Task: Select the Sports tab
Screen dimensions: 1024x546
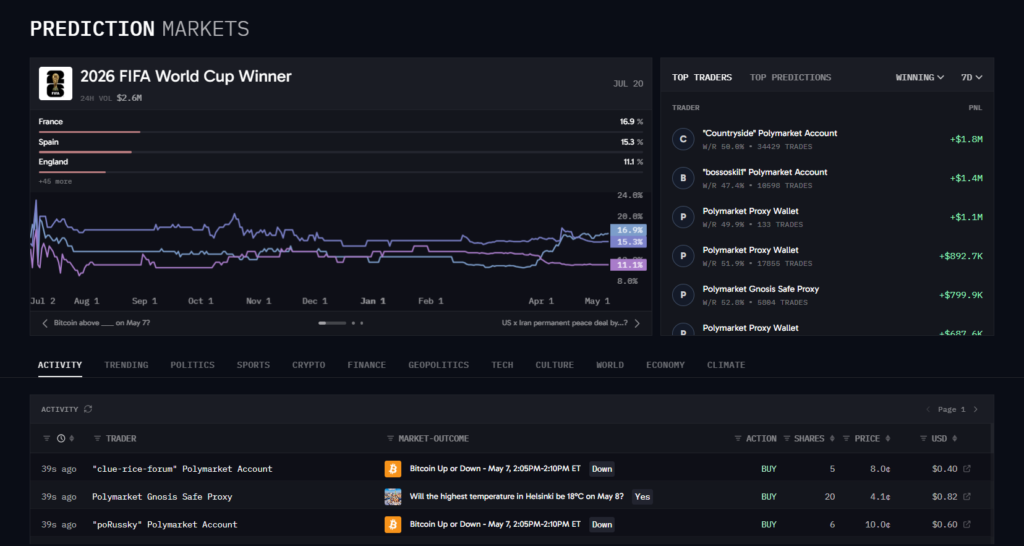Action: coord(253,365)
